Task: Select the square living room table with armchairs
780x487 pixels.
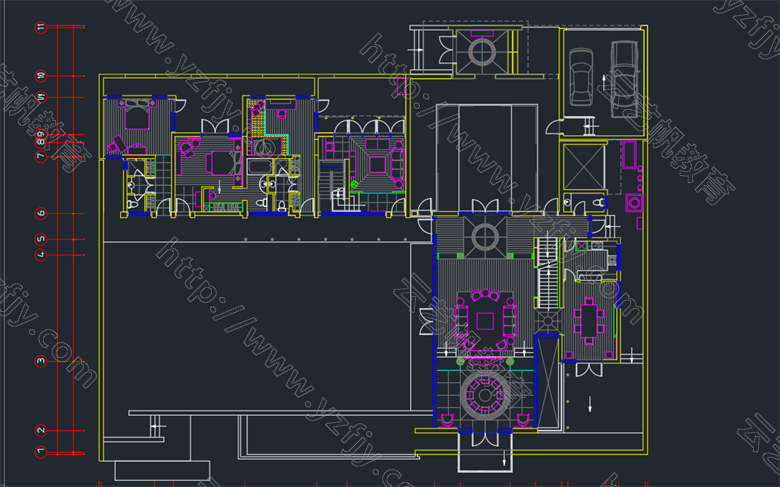Action: tap(486, 319)
